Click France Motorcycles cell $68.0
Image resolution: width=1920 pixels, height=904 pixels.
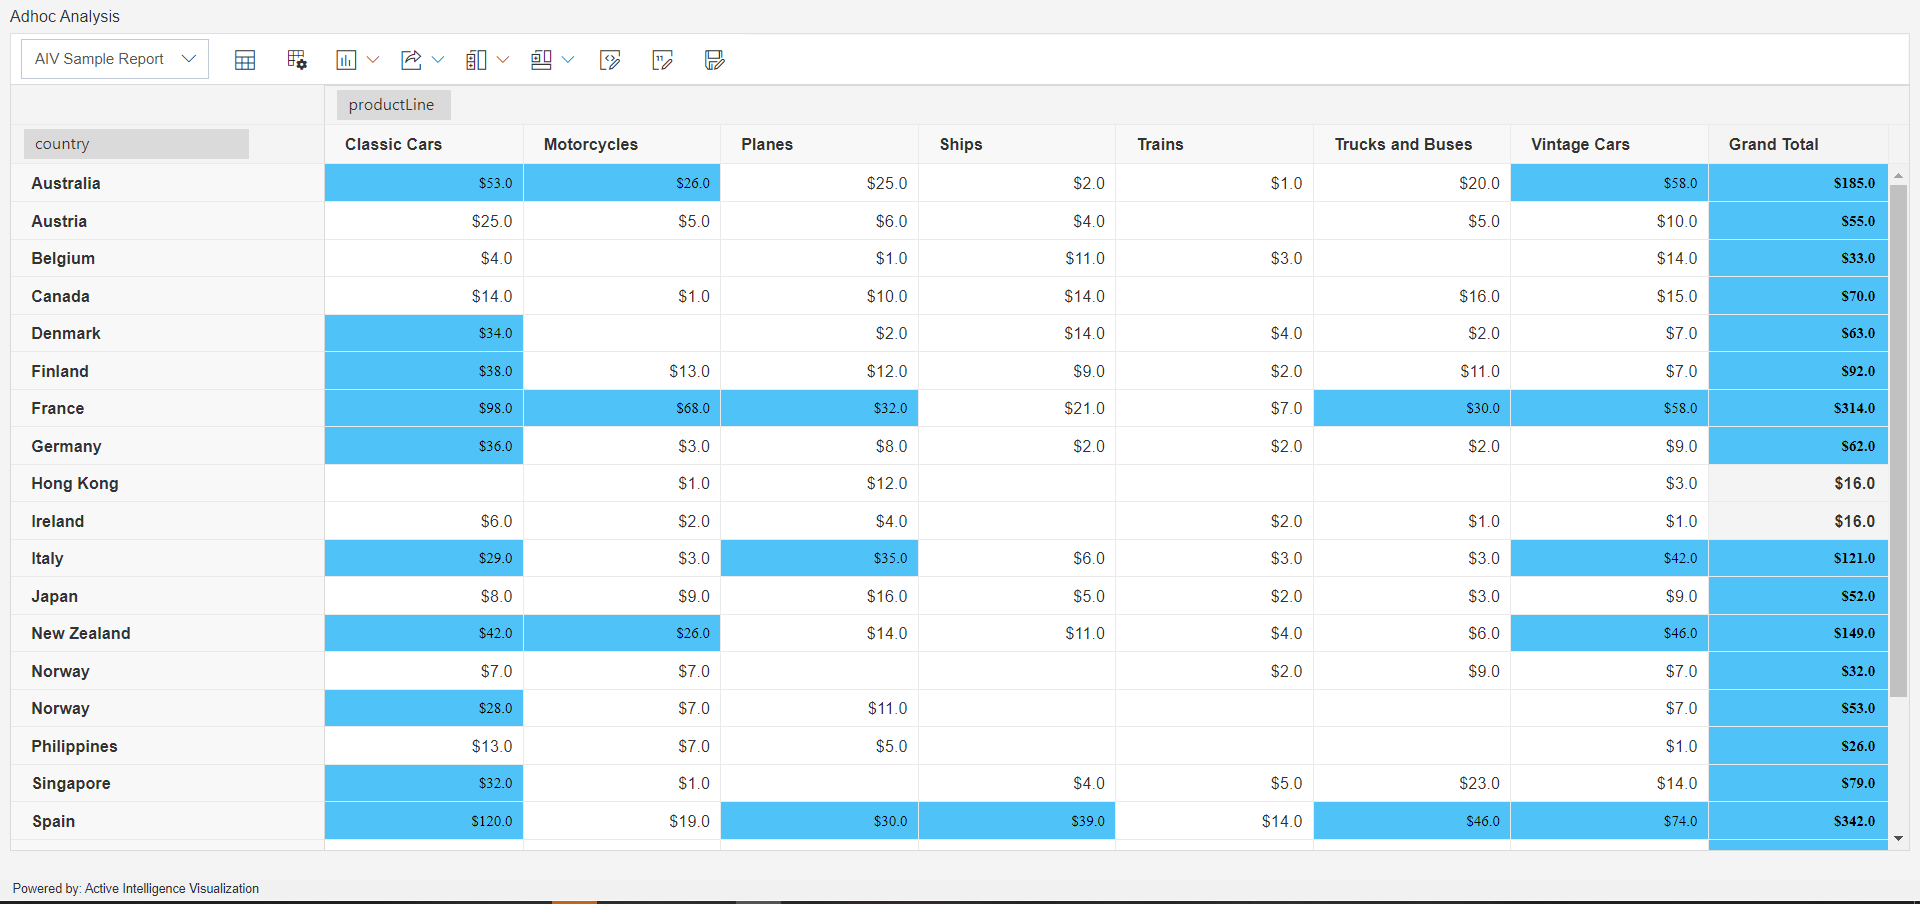point(622,408)
